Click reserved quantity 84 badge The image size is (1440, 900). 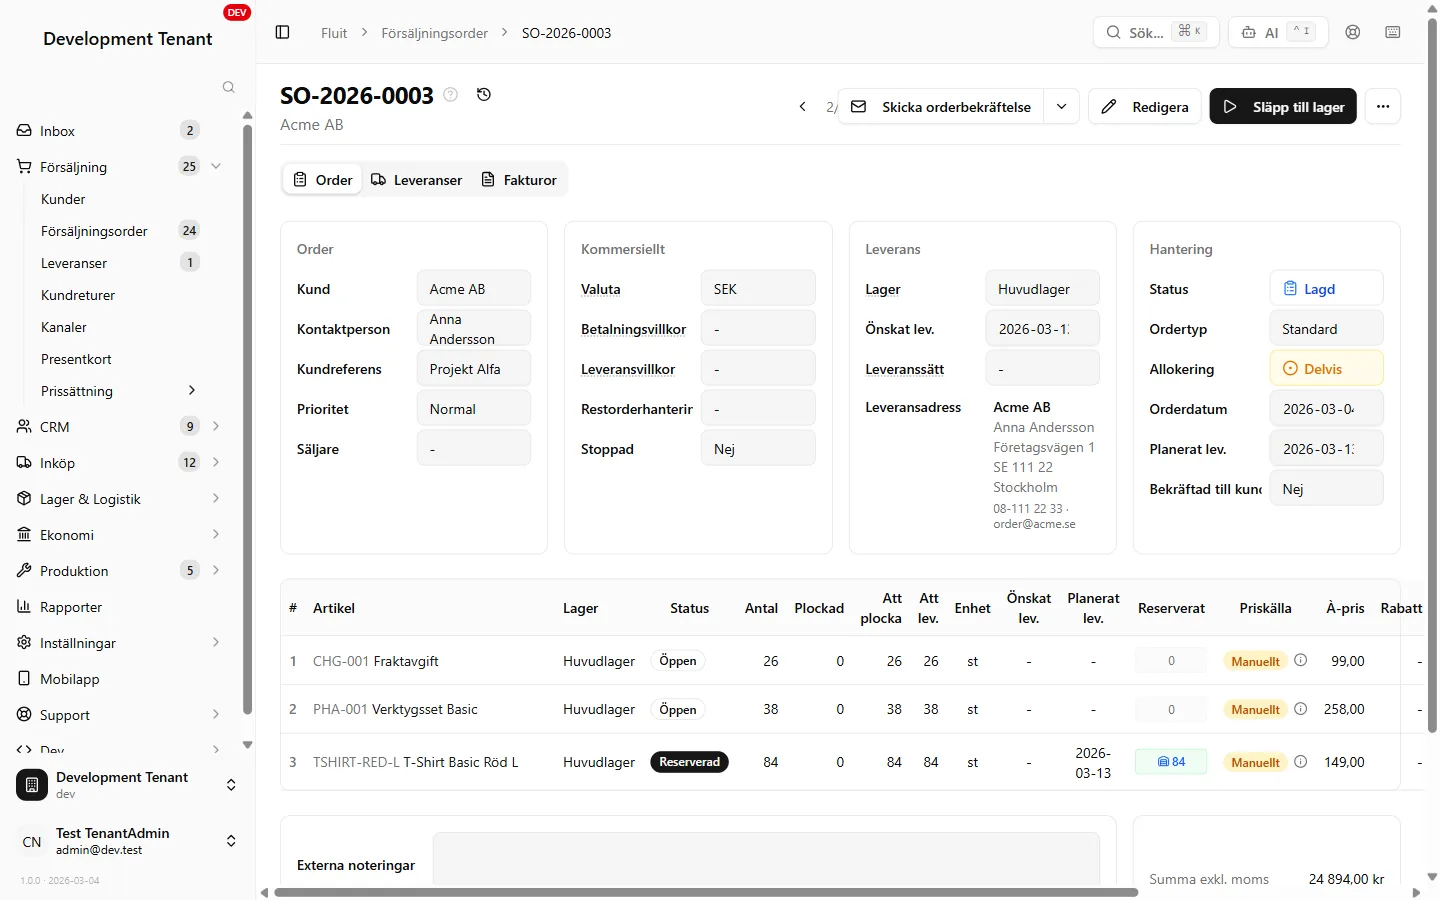pos(1171,761)
